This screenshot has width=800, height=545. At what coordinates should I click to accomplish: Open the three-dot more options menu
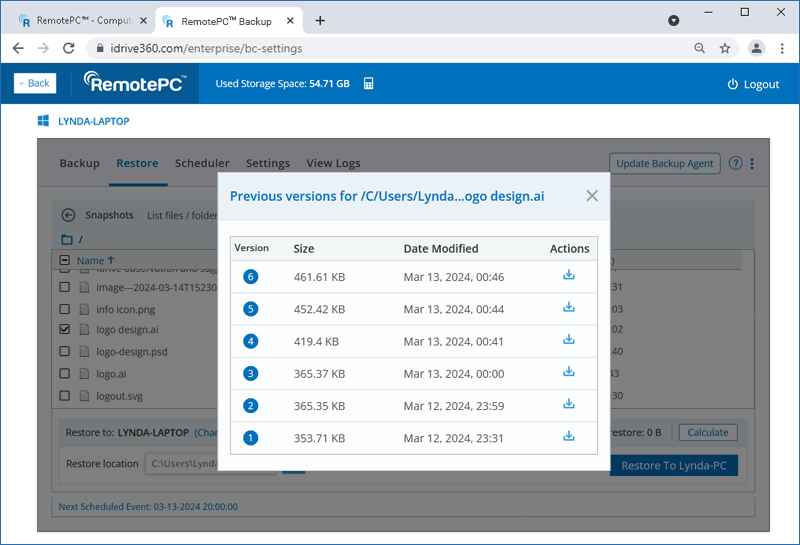tap(752, 164)
